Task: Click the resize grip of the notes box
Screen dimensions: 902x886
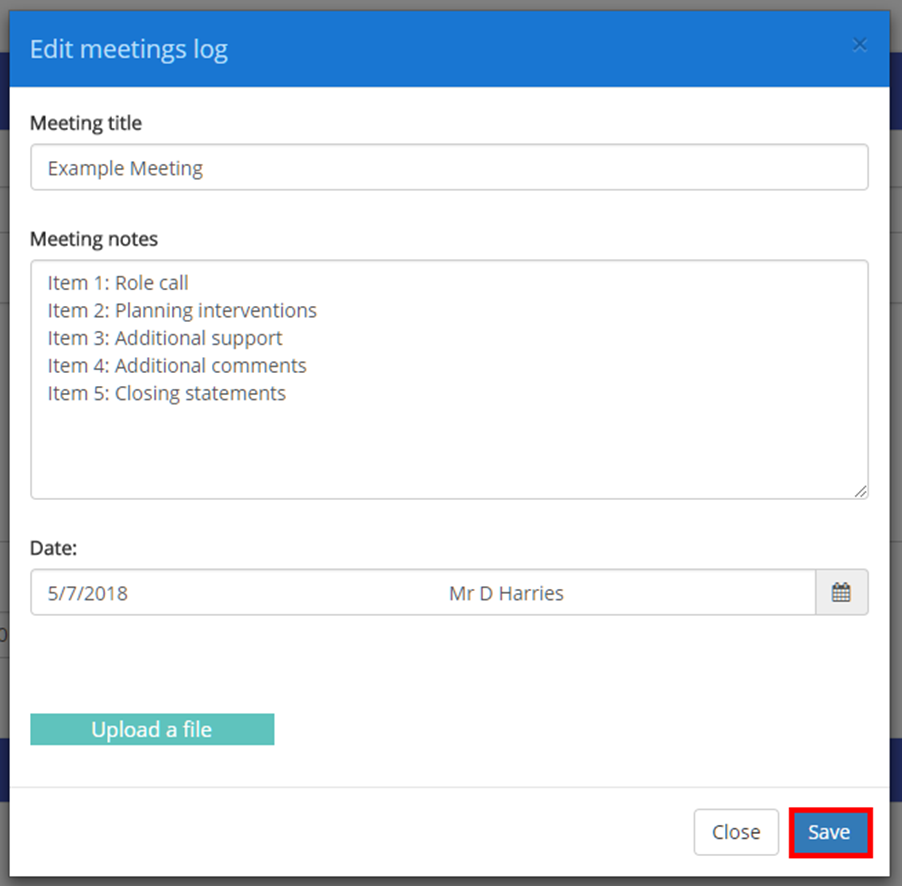Action: tap(861, 491)
